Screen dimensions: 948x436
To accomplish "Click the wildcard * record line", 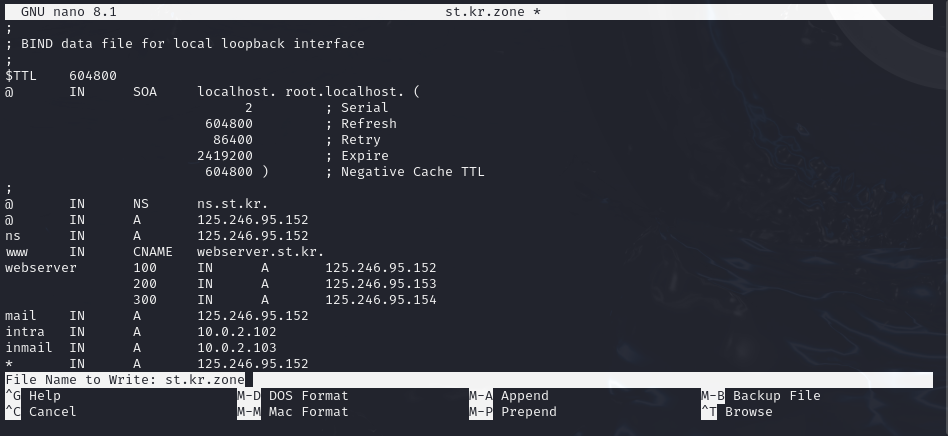I will (x=157, y=364).
